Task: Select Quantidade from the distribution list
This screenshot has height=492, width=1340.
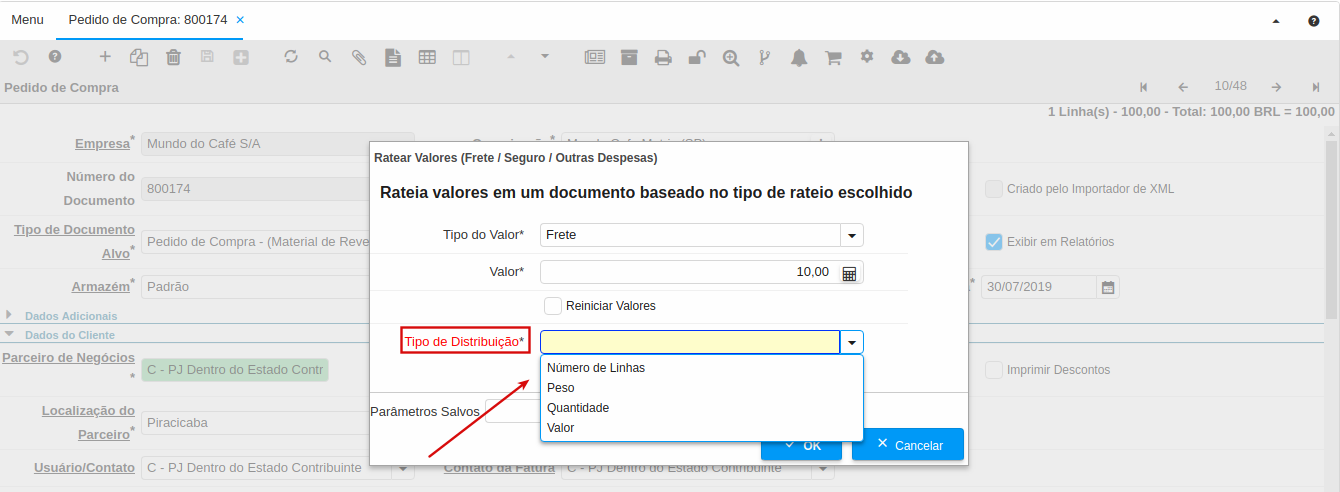Action: click(x=578, y=408)
